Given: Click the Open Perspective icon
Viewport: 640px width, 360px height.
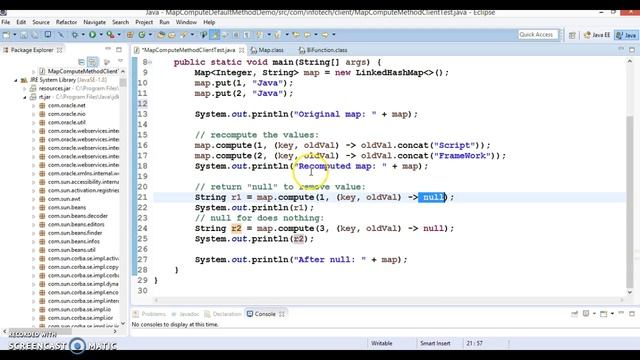Looking at the screenshot, I should [572, 35].
